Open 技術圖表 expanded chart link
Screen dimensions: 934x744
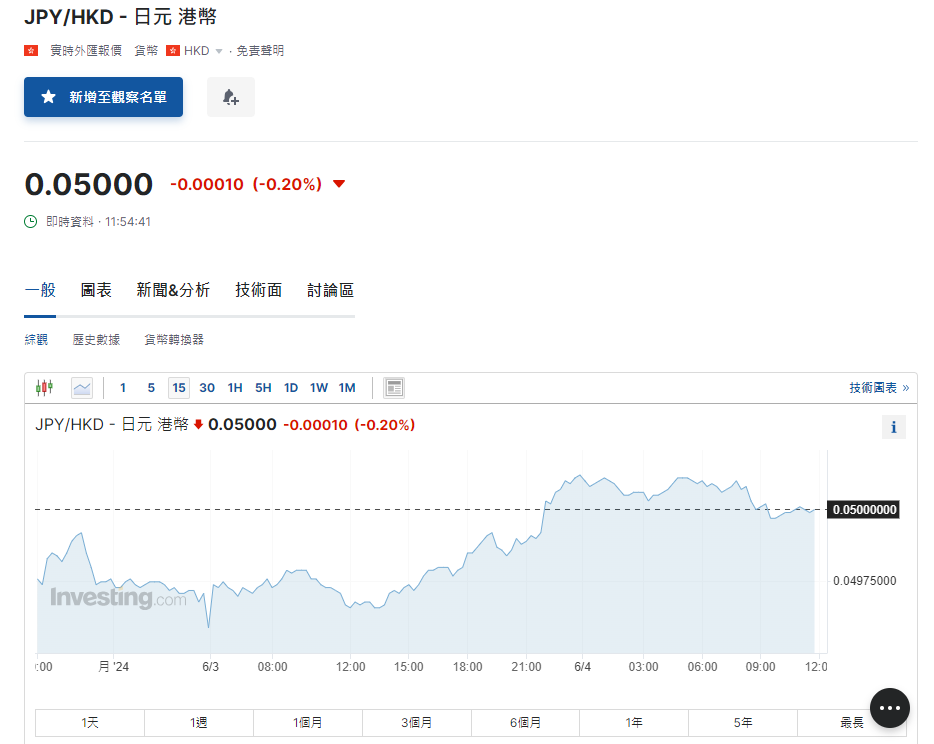tap(879, 387)
